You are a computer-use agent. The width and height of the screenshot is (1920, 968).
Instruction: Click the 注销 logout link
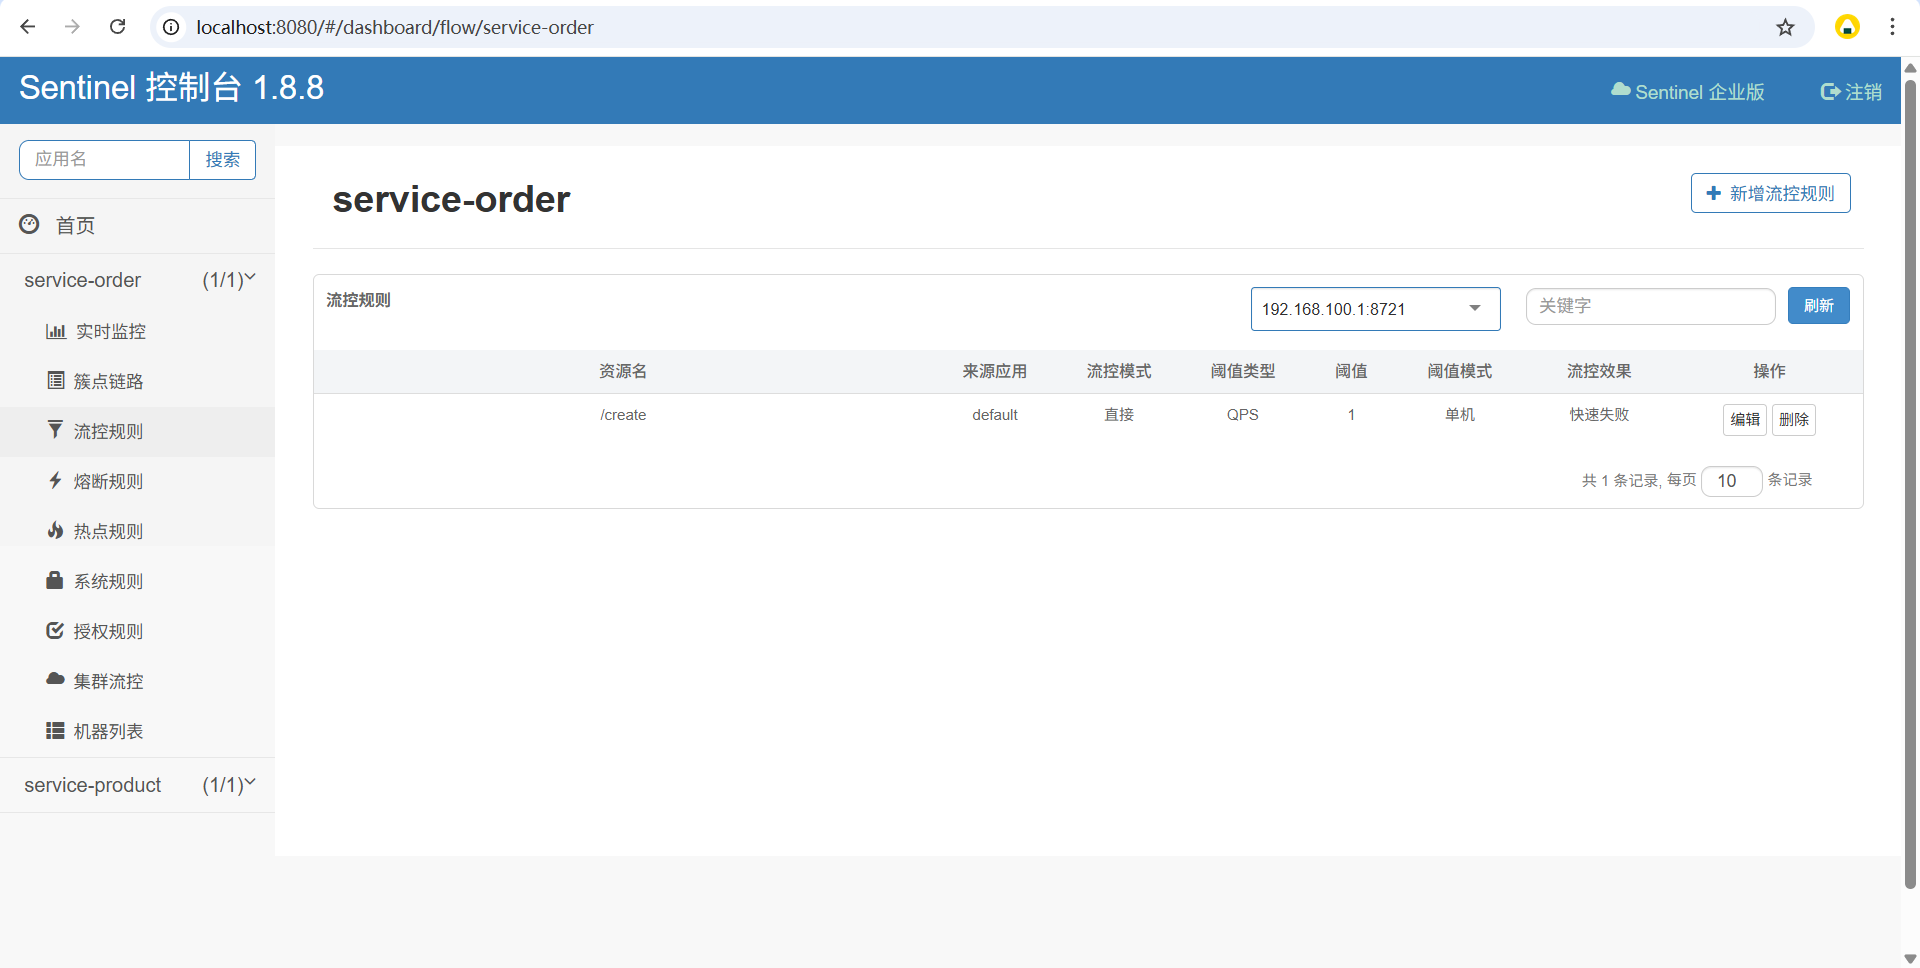tap(1851, 92)
